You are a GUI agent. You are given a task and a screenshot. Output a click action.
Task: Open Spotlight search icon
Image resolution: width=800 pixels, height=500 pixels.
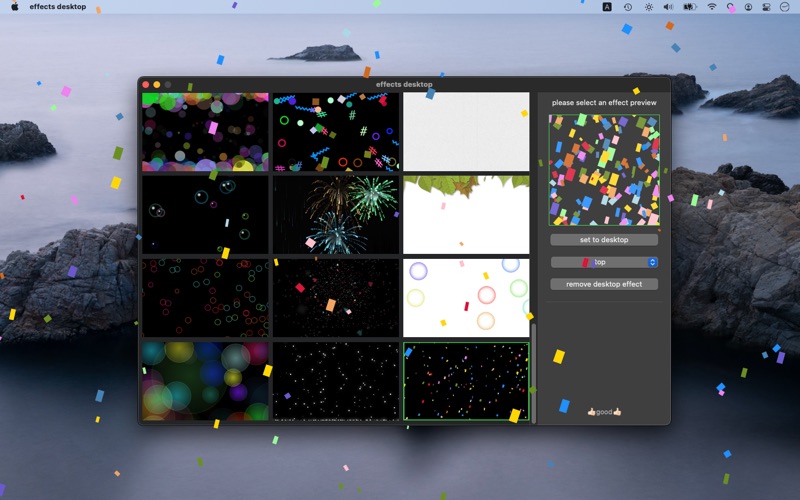[731, 7]
